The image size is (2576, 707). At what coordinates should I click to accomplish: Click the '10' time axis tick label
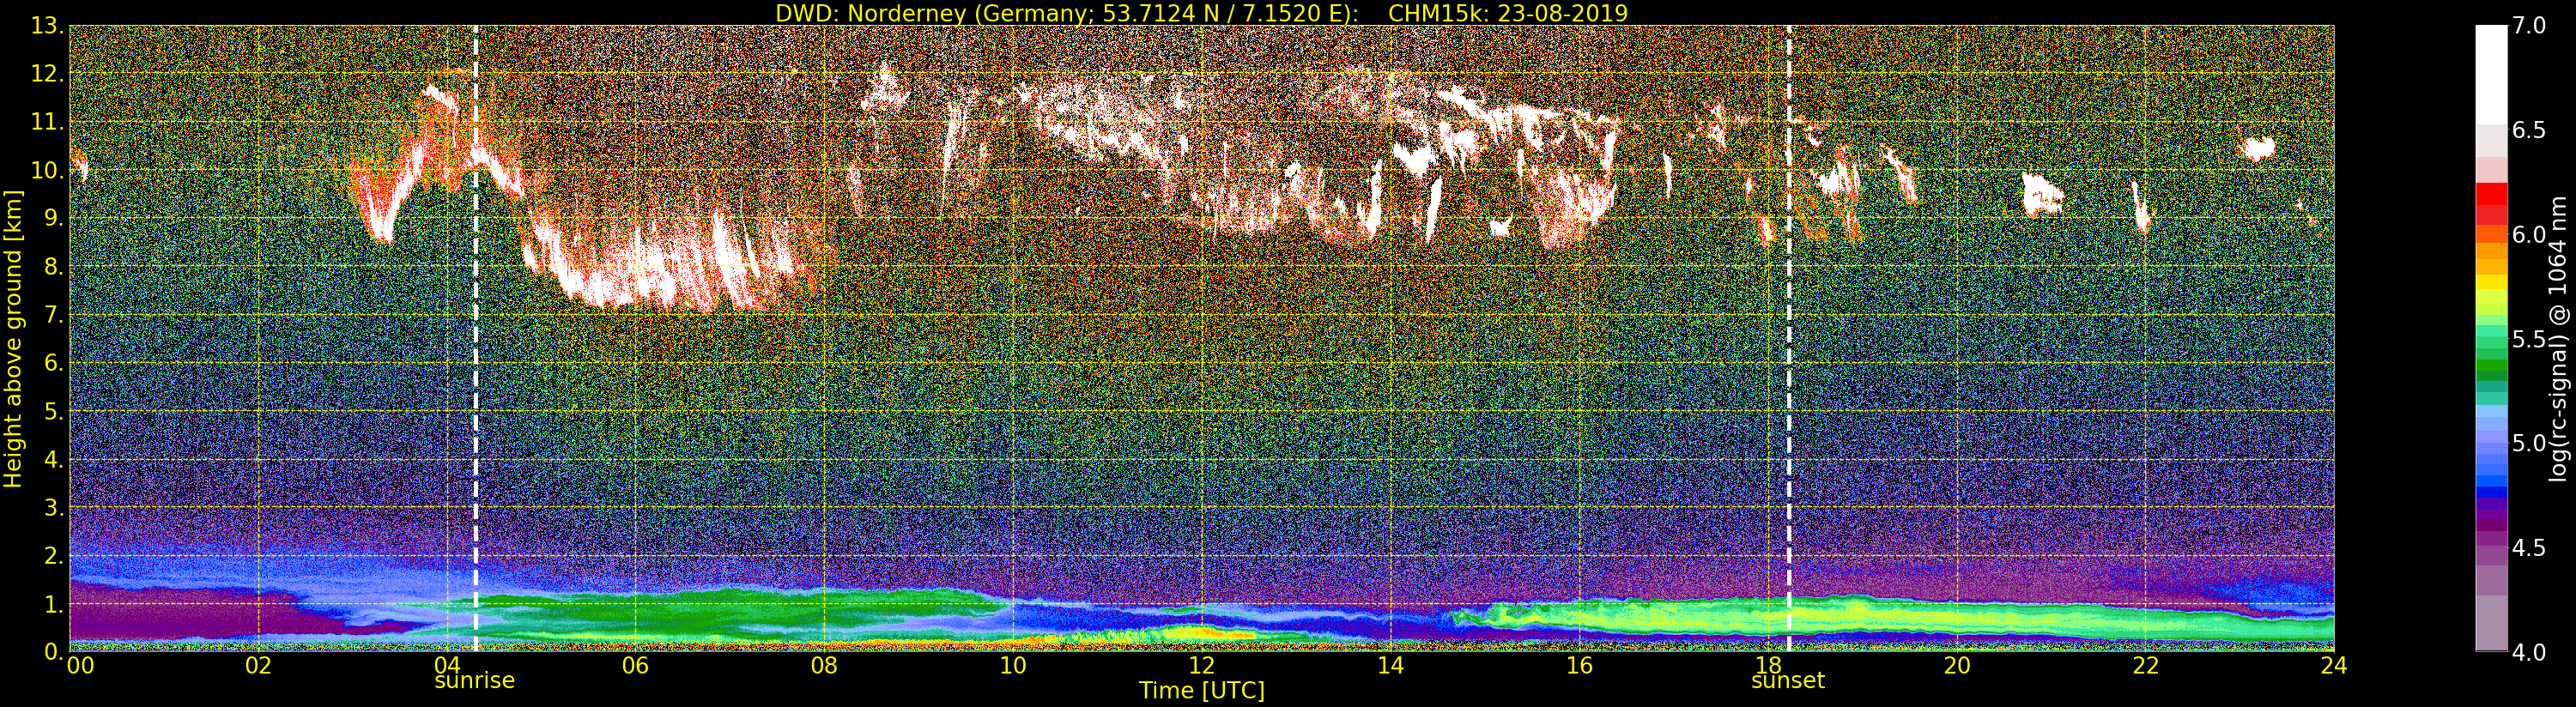1013,665
